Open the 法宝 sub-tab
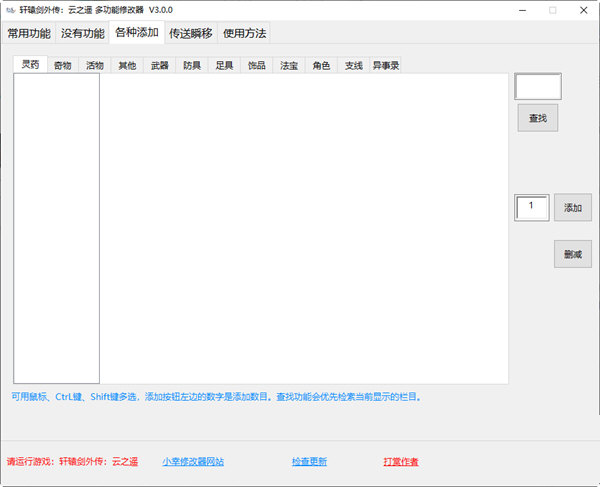The width and height of the screenshot is (600, 487). (289, 65)
